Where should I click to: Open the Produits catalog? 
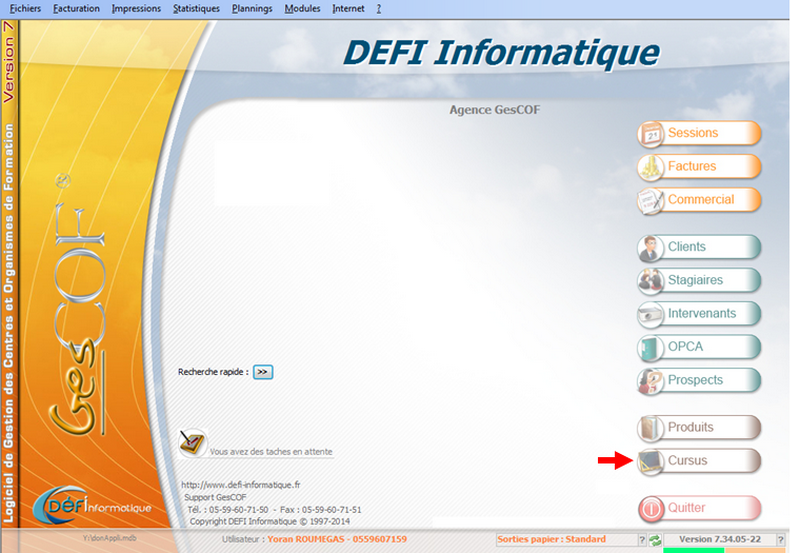(x=699, y=428)
